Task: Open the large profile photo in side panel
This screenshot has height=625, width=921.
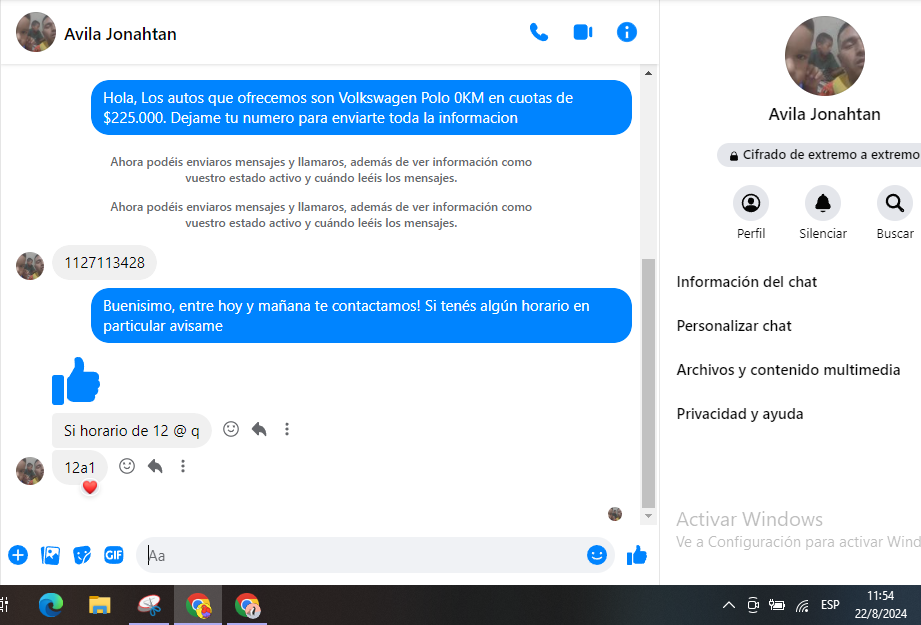Action: point(825,56)
